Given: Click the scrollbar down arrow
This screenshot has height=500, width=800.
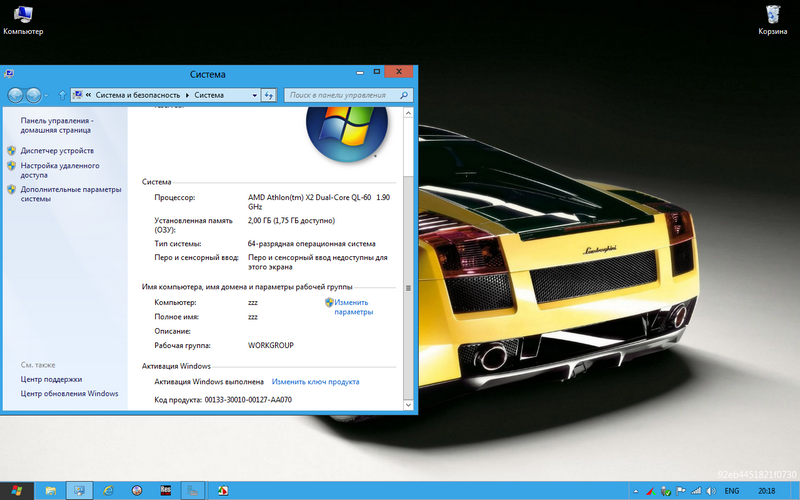Looking at the screenshot, I should coord(408,405).
